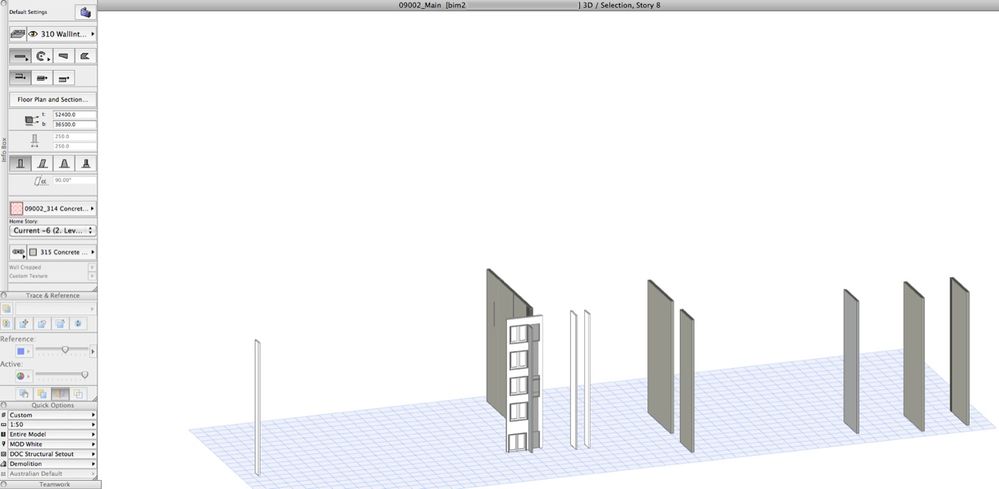Click the fourth Trace & Reference tool icon
This screenshot has width=999, height=489.
tap(60, 323)
